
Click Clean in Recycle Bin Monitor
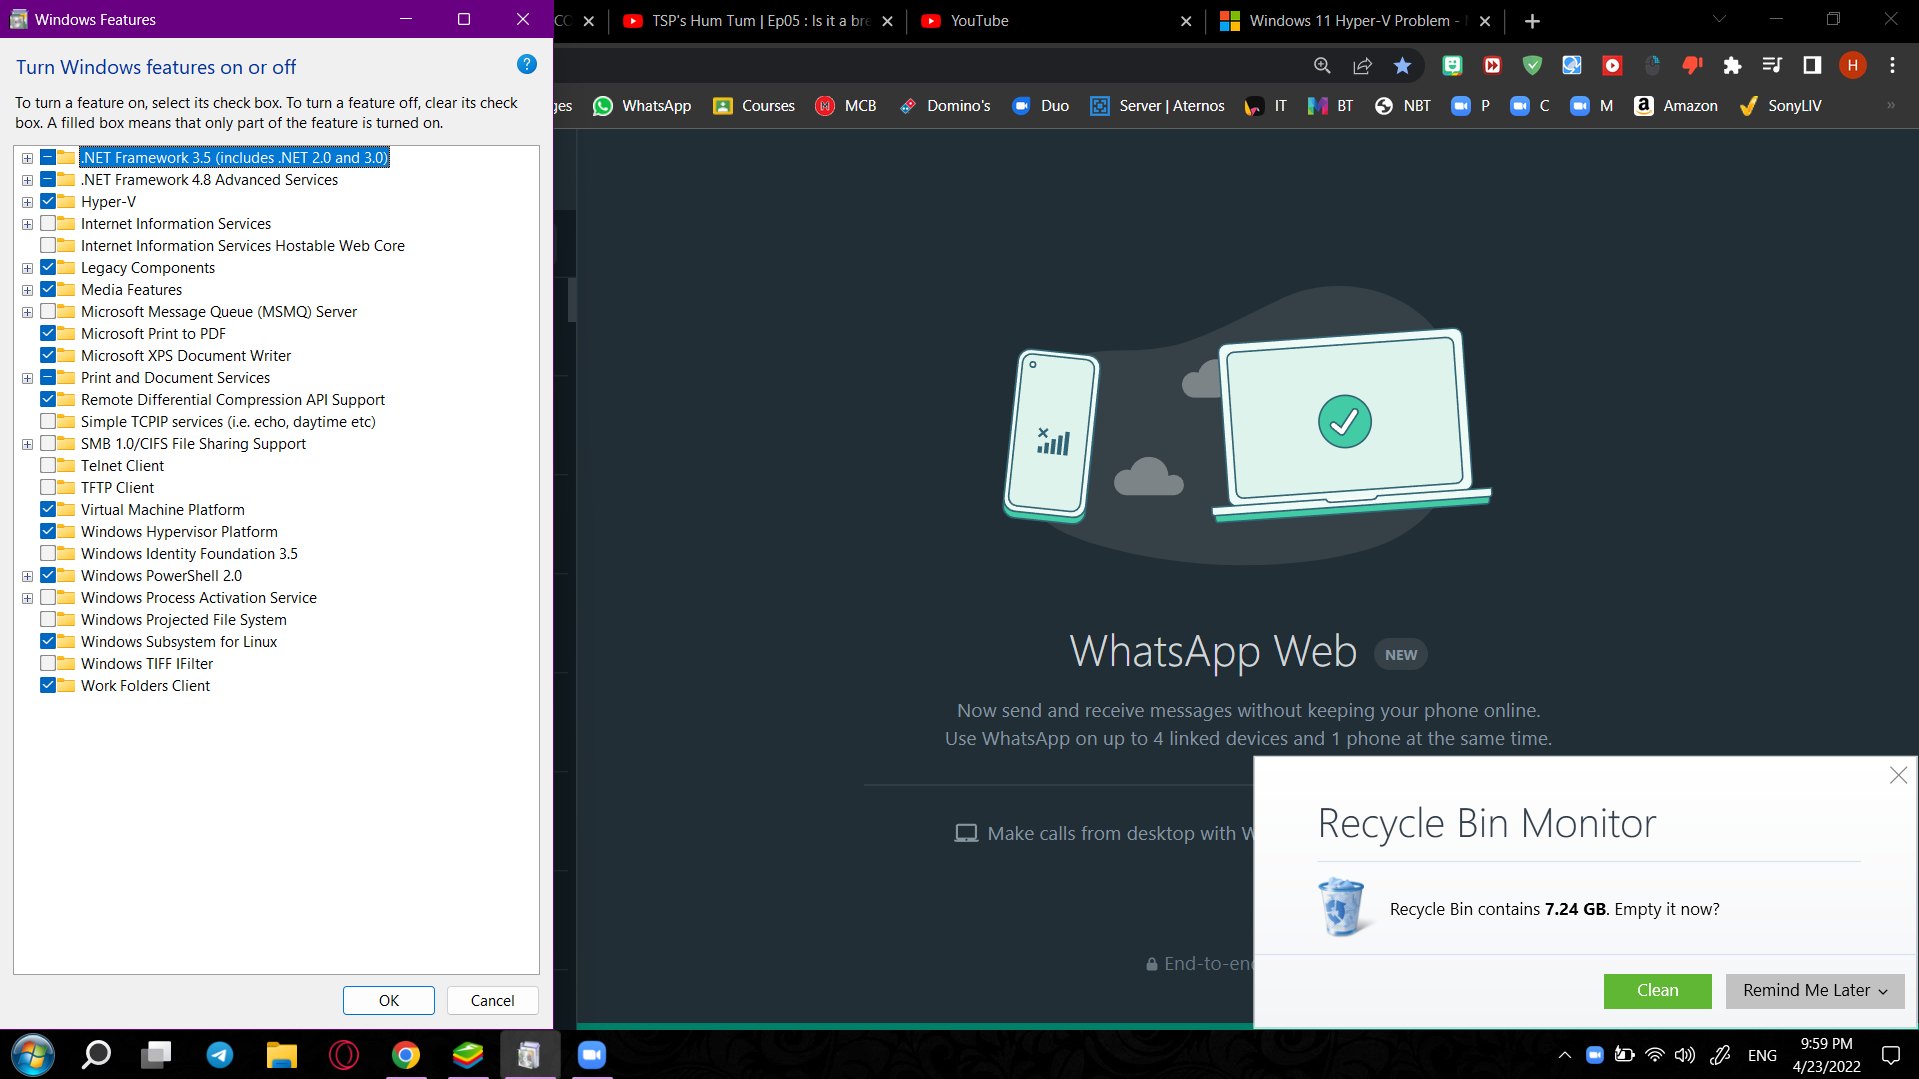tap(1657, 990)
